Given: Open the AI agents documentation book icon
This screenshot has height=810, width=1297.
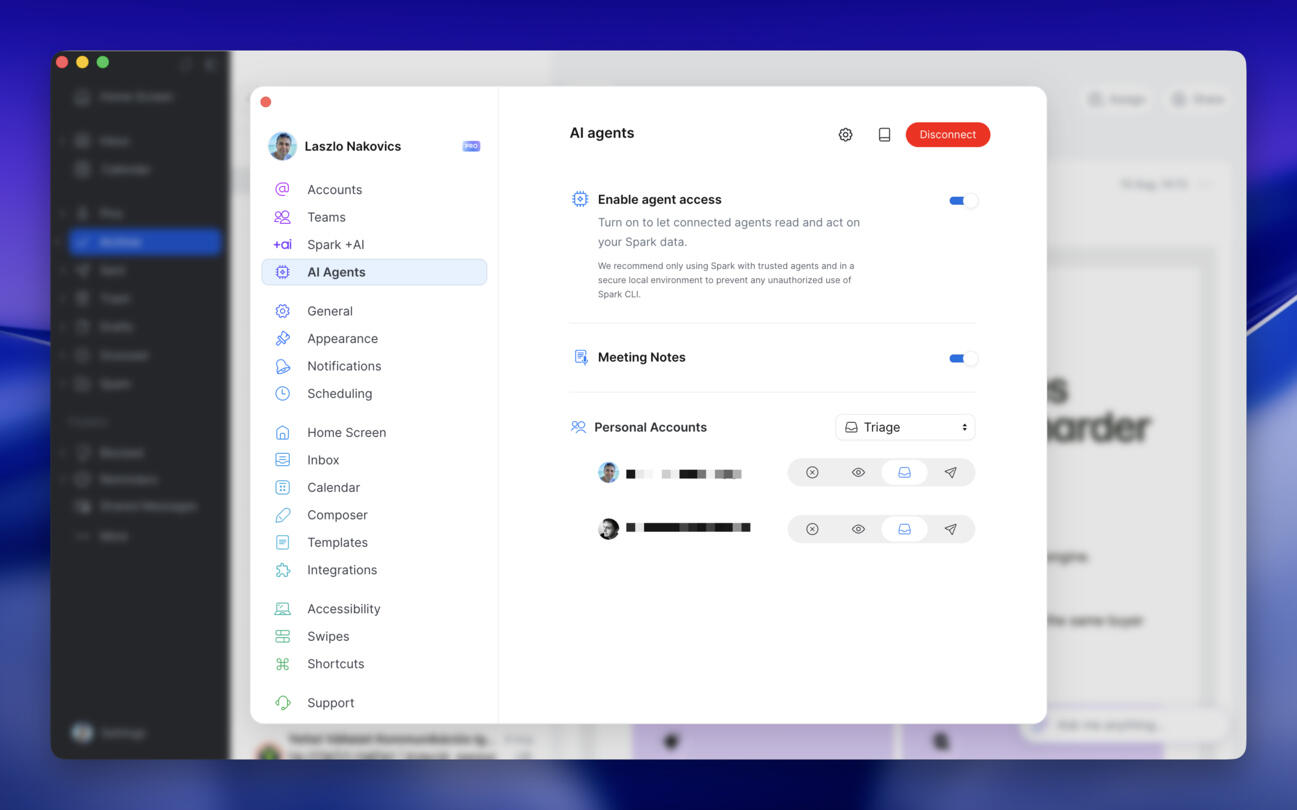Looking at the screenshot, I should [884, 134].
